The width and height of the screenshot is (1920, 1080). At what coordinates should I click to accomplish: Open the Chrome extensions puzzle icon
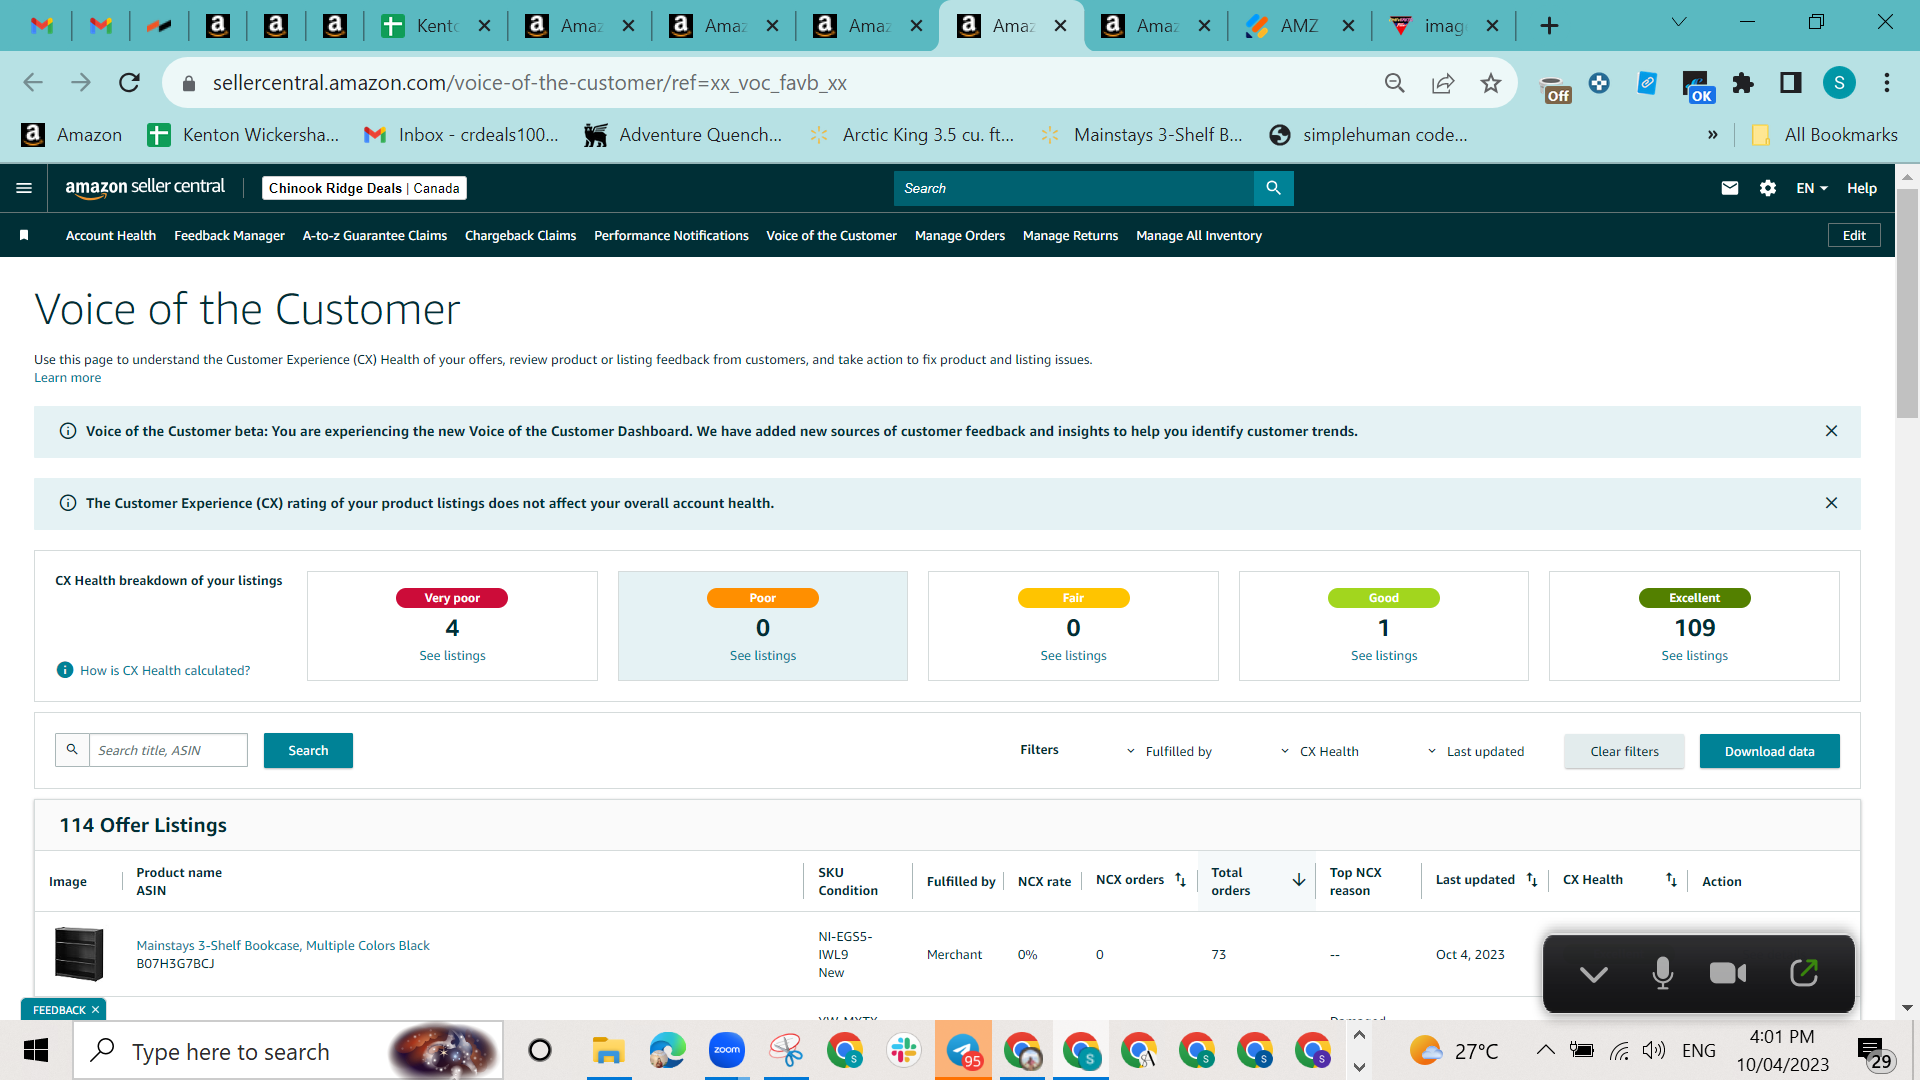click(x=1743, y=83)
